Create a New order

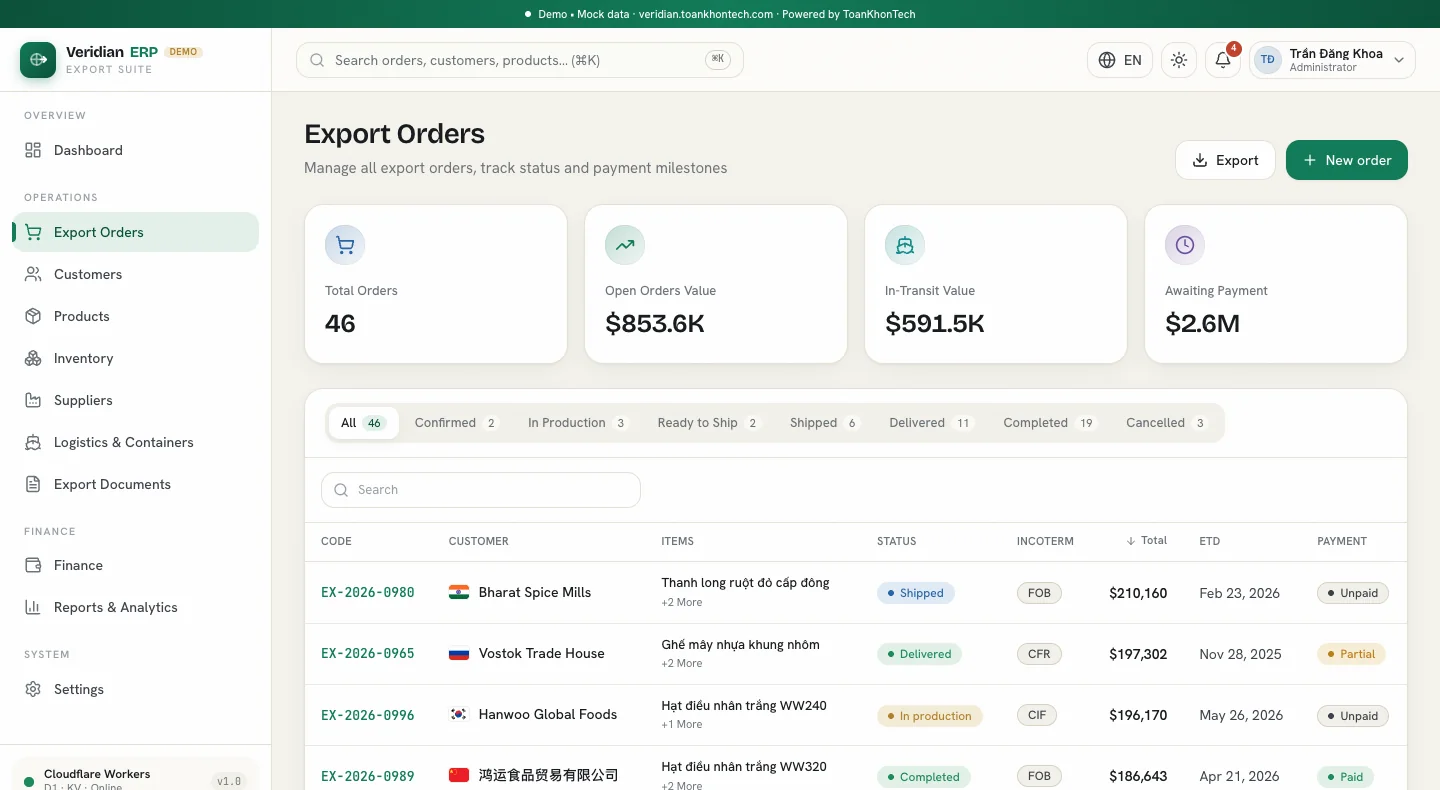pos(1347,160)
